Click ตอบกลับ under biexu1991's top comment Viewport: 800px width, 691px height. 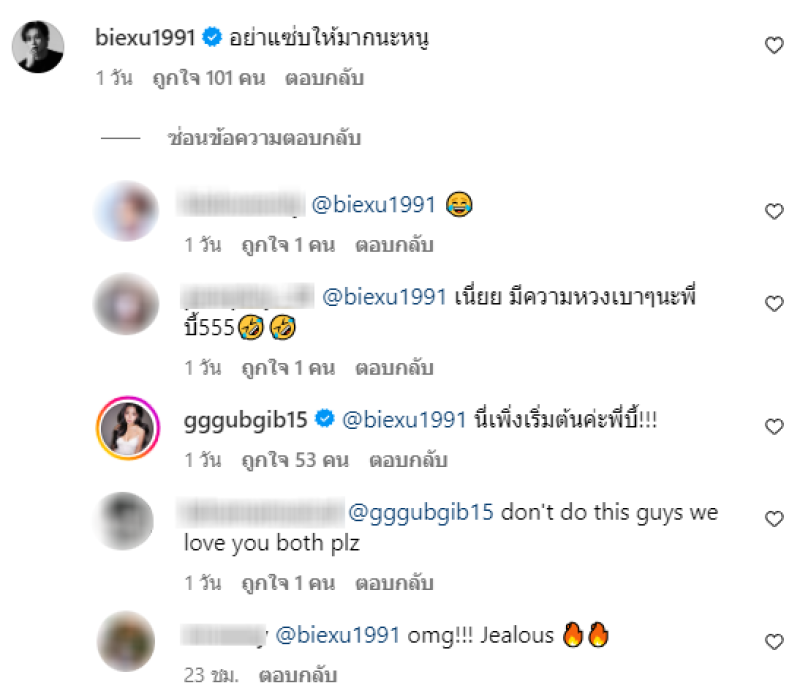click(x=324, y=78)
